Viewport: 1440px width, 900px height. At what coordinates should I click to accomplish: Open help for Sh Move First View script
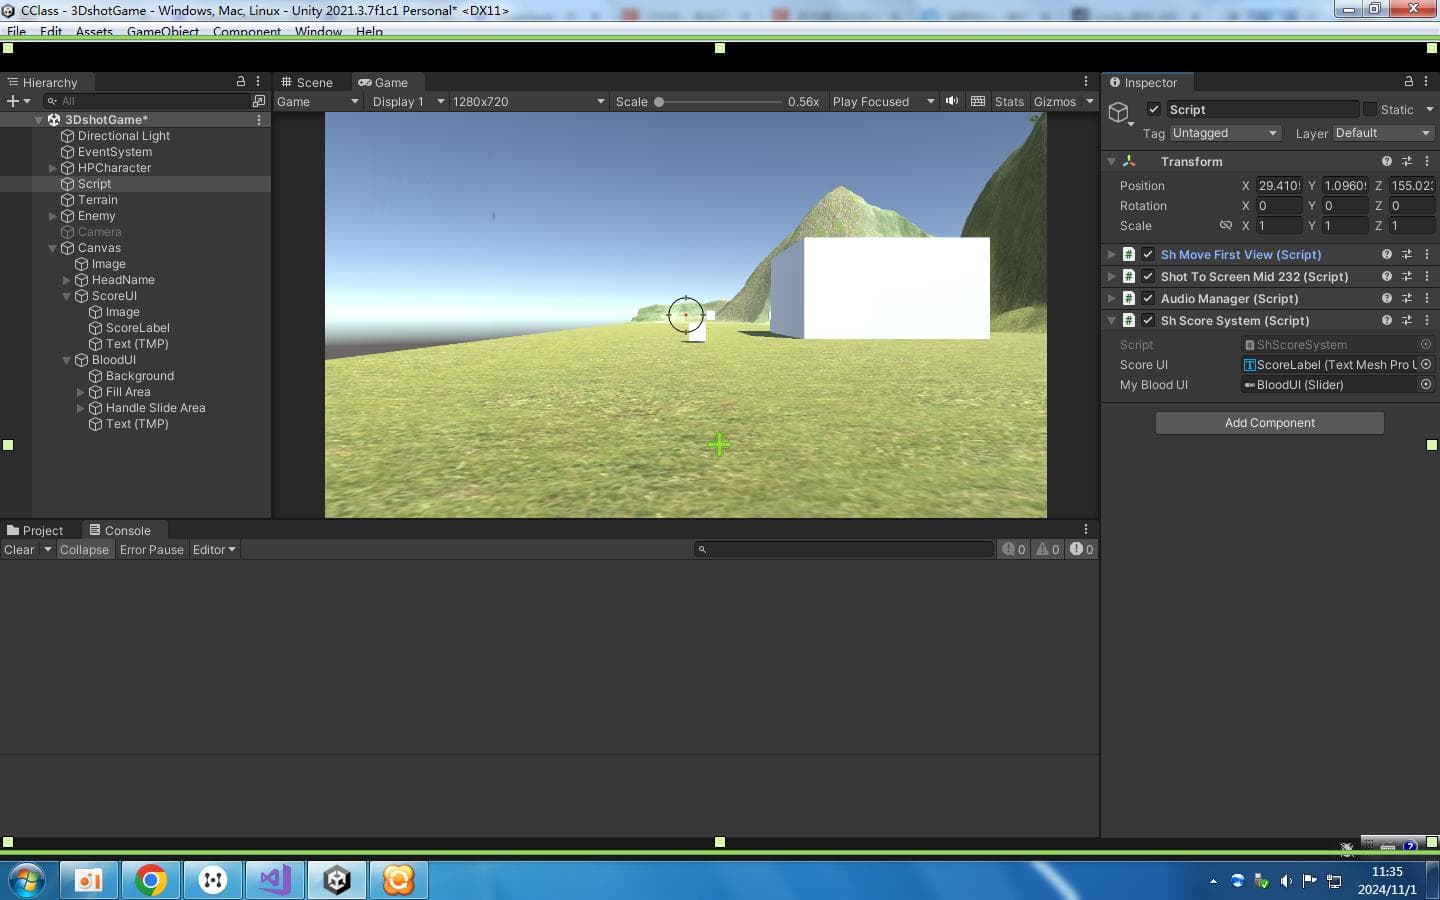[x=1387, y=254]
